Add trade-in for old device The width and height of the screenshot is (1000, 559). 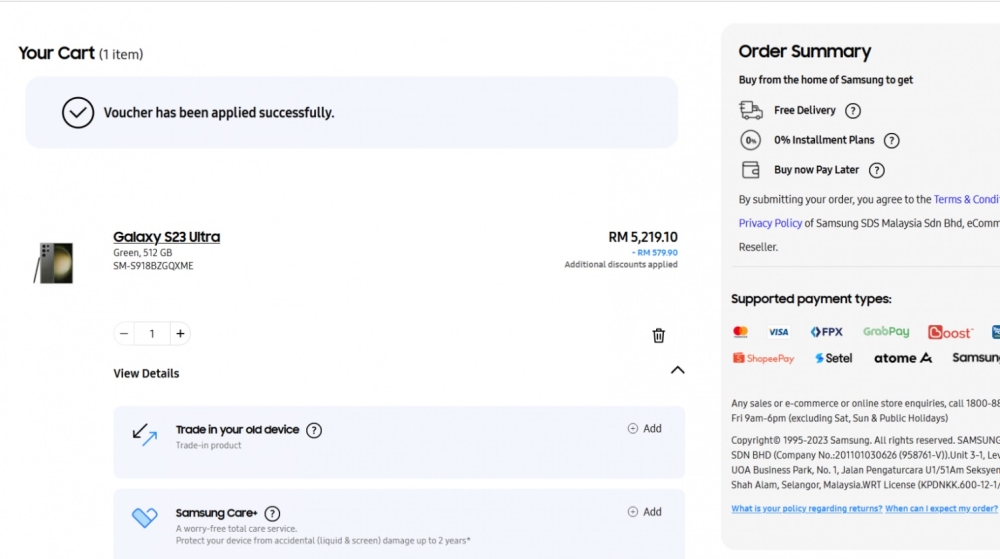645,428
